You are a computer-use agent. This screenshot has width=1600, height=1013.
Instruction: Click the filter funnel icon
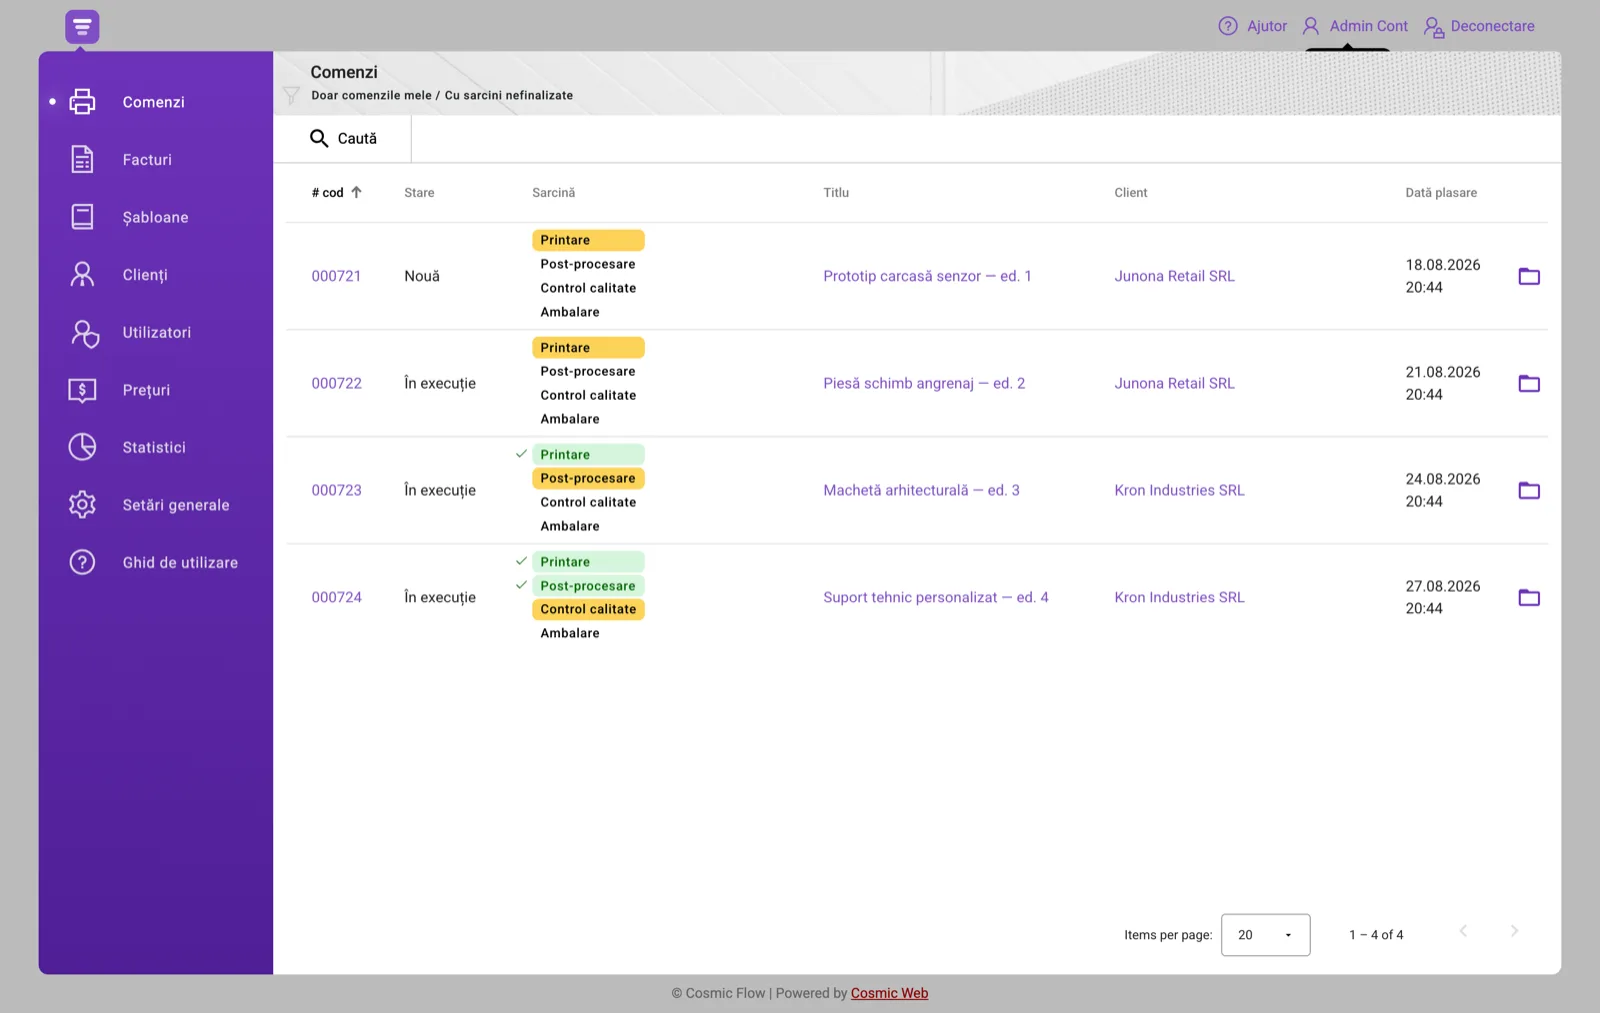tap(291, 95)
